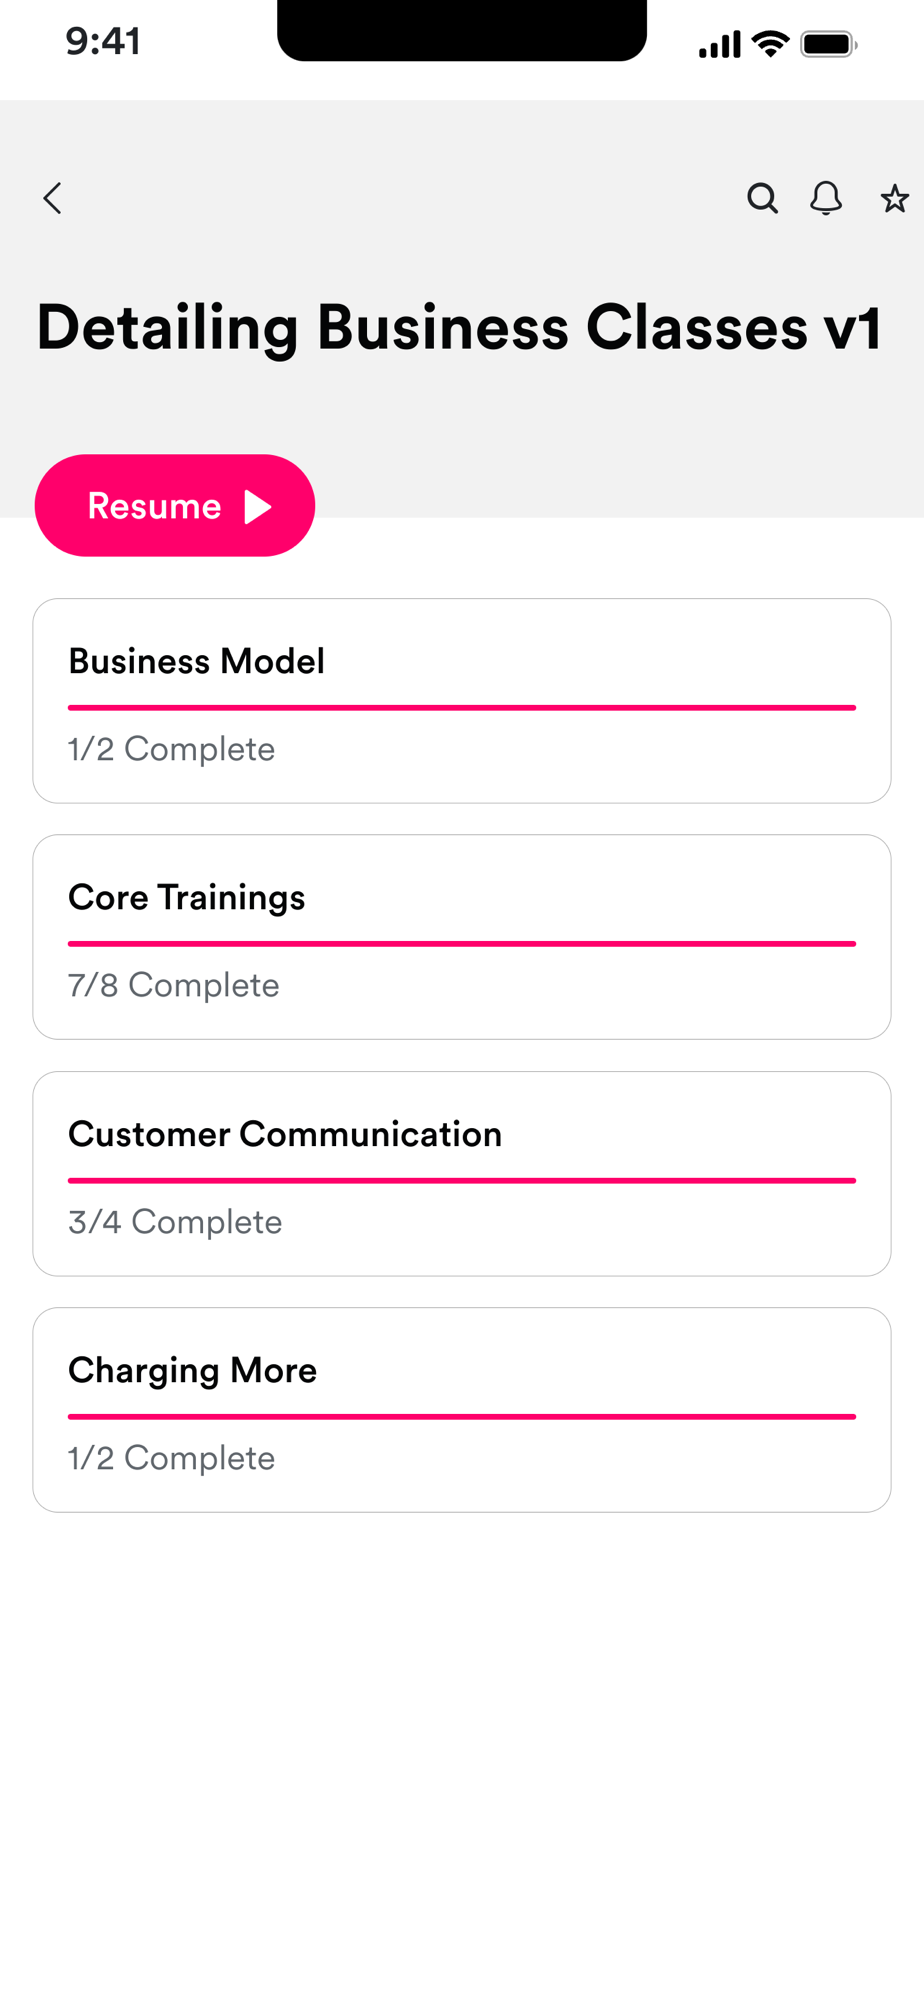Screen dimensions: 924x2000
Task: Tap the 3/4 Complete label
Action: click(175, 1222)
